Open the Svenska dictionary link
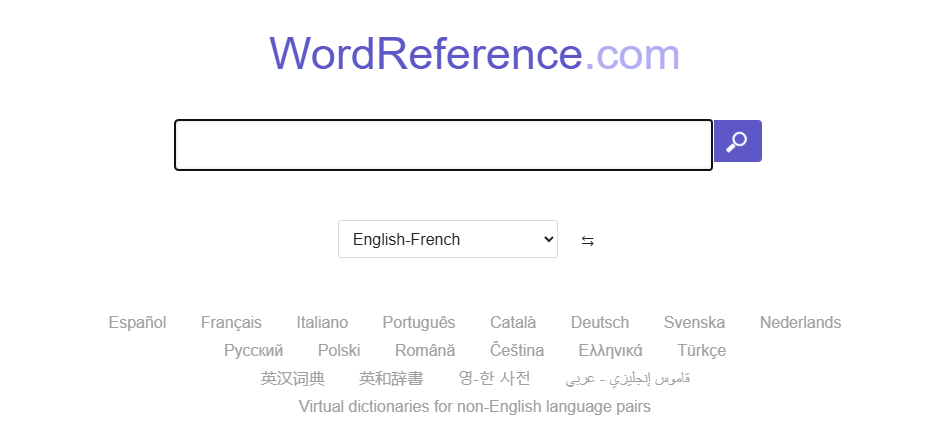Viewport: 950px width, 447px height. 694,322
